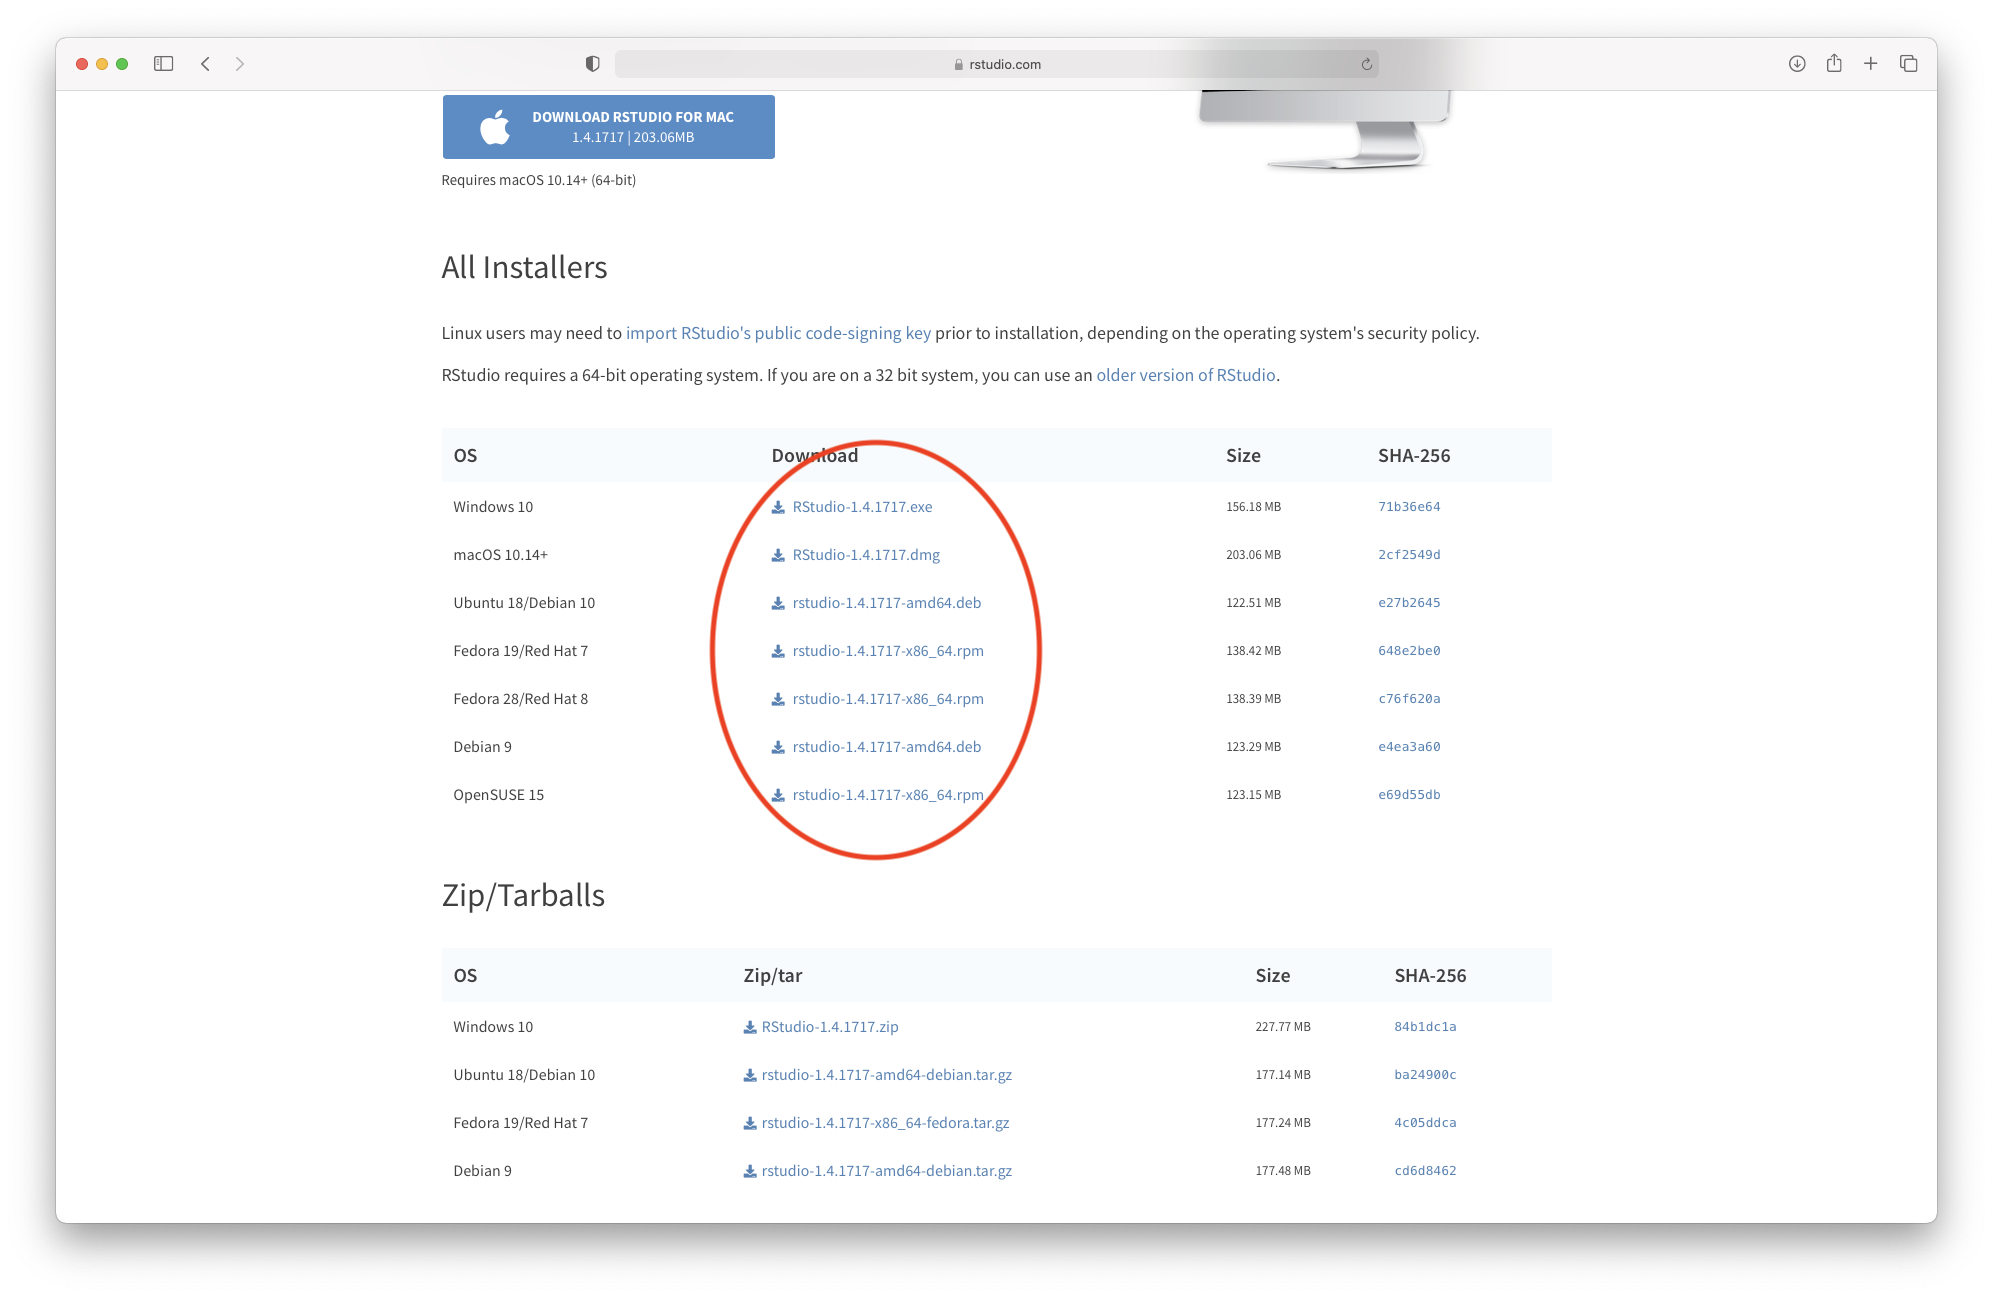Screen dimensions: 1993x1297
Task: Open import RStudio's public code-signing key link
Action: point(778,333)
